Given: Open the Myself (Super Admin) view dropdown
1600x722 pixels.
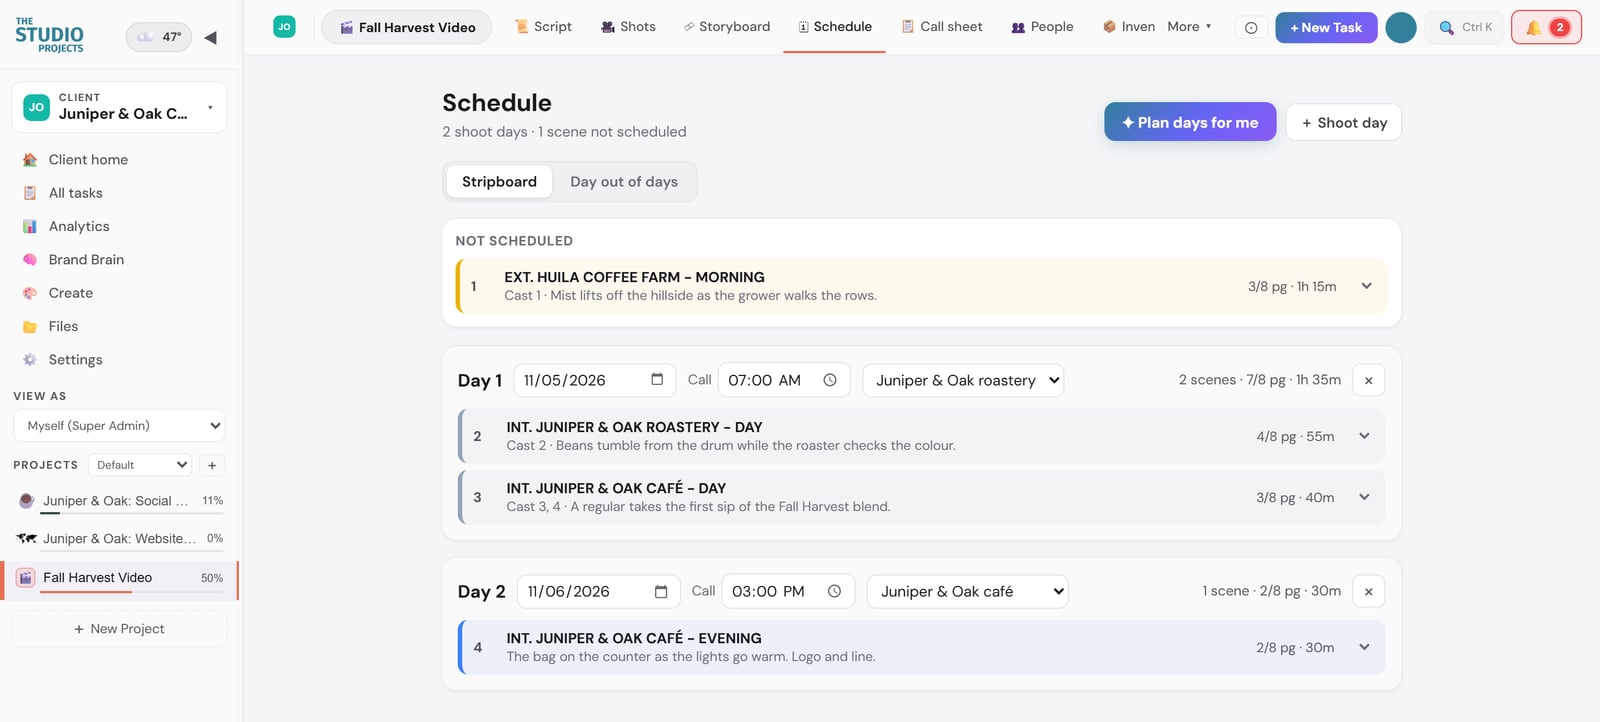Looking at the screenshot, I should tap(119, 425).
